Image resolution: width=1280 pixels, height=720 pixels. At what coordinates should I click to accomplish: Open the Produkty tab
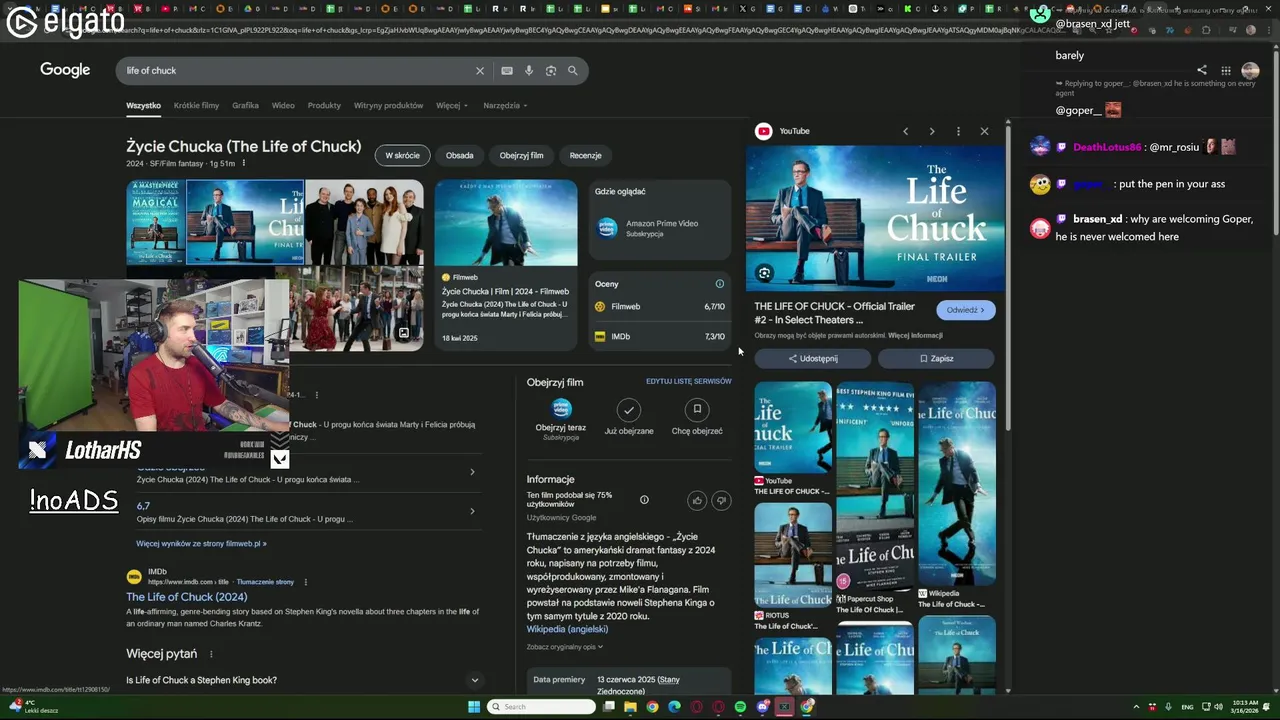324,105
